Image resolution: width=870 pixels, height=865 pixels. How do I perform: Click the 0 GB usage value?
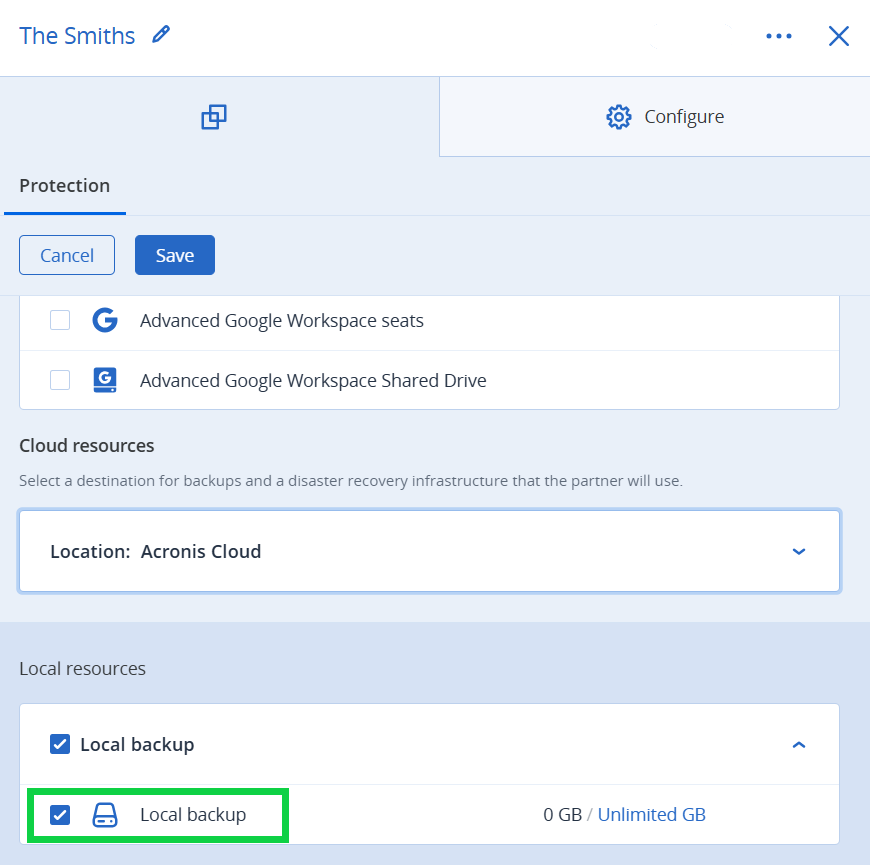[563, 815]
